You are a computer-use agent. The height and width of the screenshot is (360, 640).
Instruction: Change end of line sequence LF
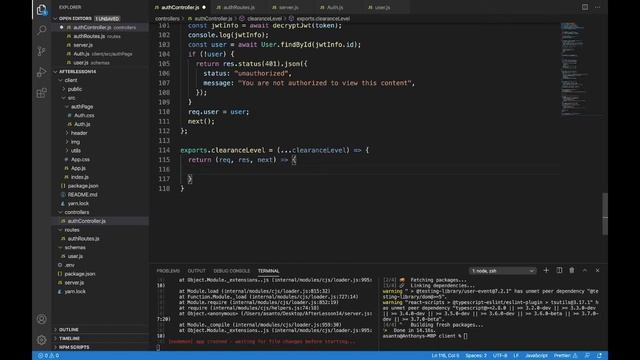pyautogui.click(x=516, y=356)
